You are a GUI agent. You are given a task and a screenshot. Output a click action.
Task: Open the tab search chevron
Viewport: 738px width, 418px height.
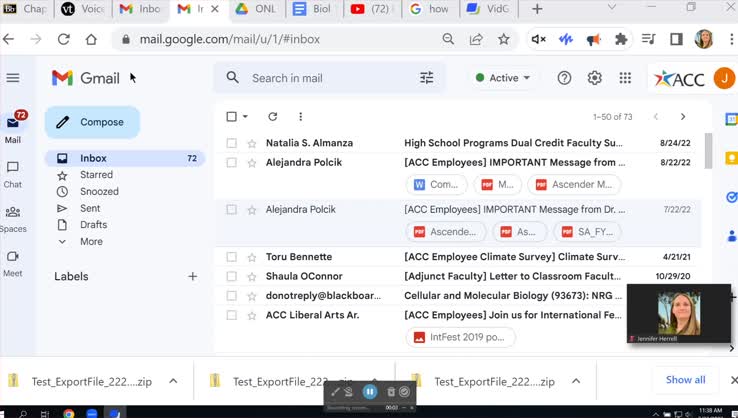[612, 8]
